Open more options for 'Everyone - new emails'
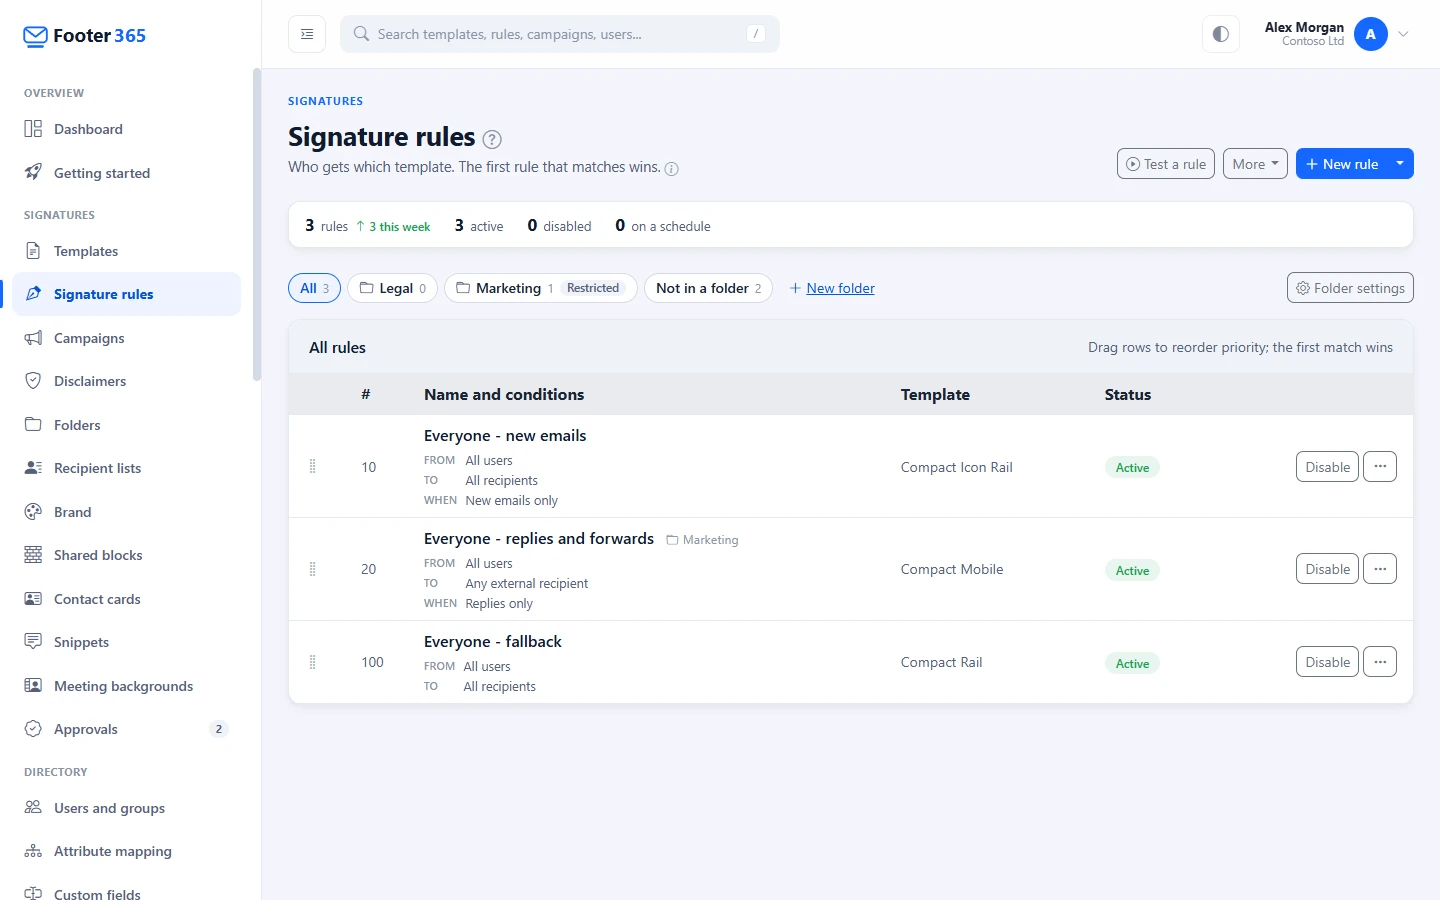The height and width of the screenshot is (900, 1440). [x=1380, y=467]
